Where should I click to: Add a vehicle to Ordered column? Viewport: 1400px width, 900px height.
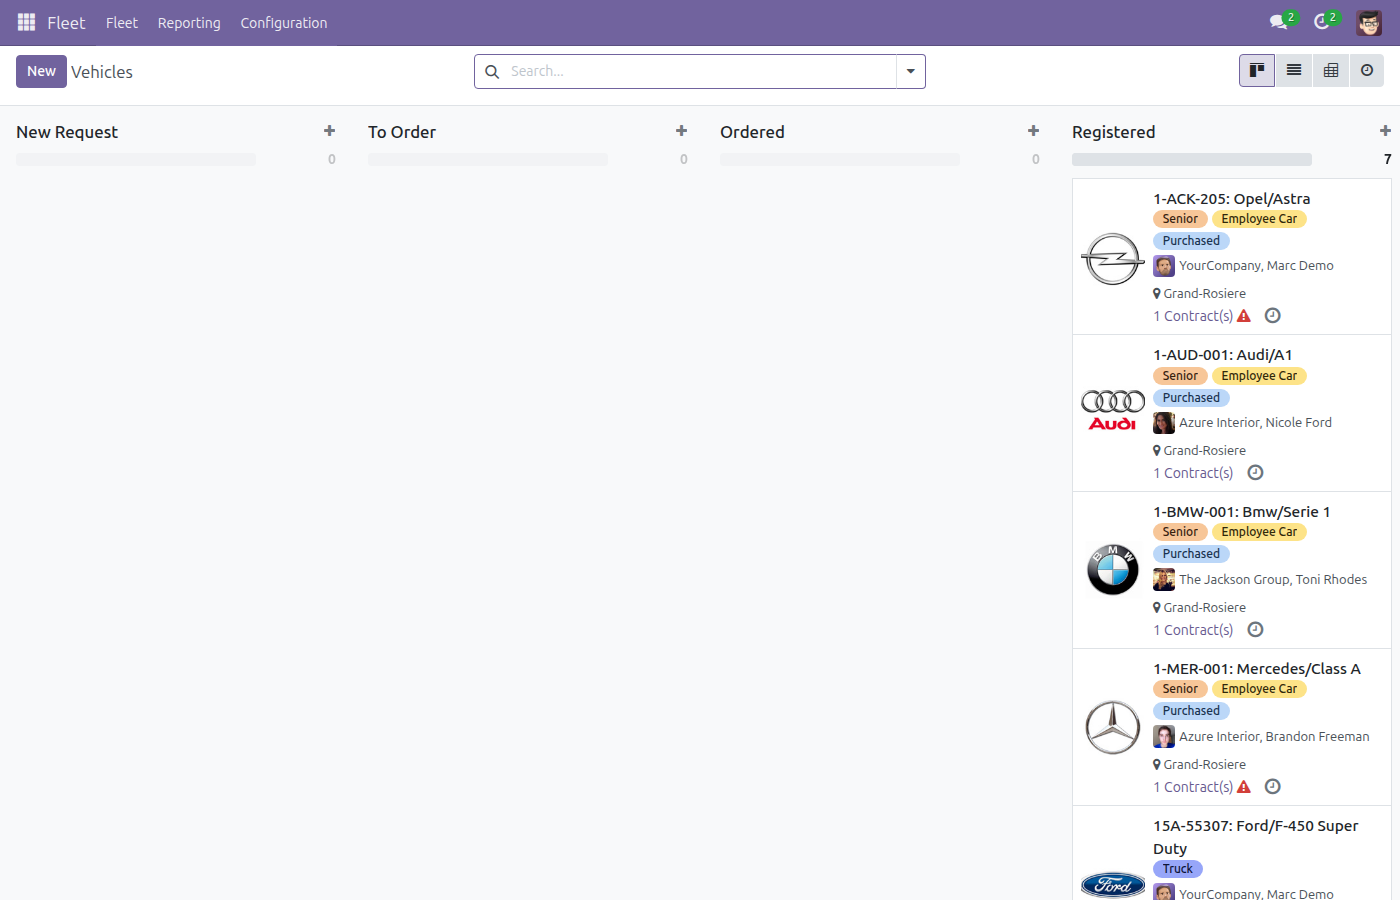click(1034, 131)
